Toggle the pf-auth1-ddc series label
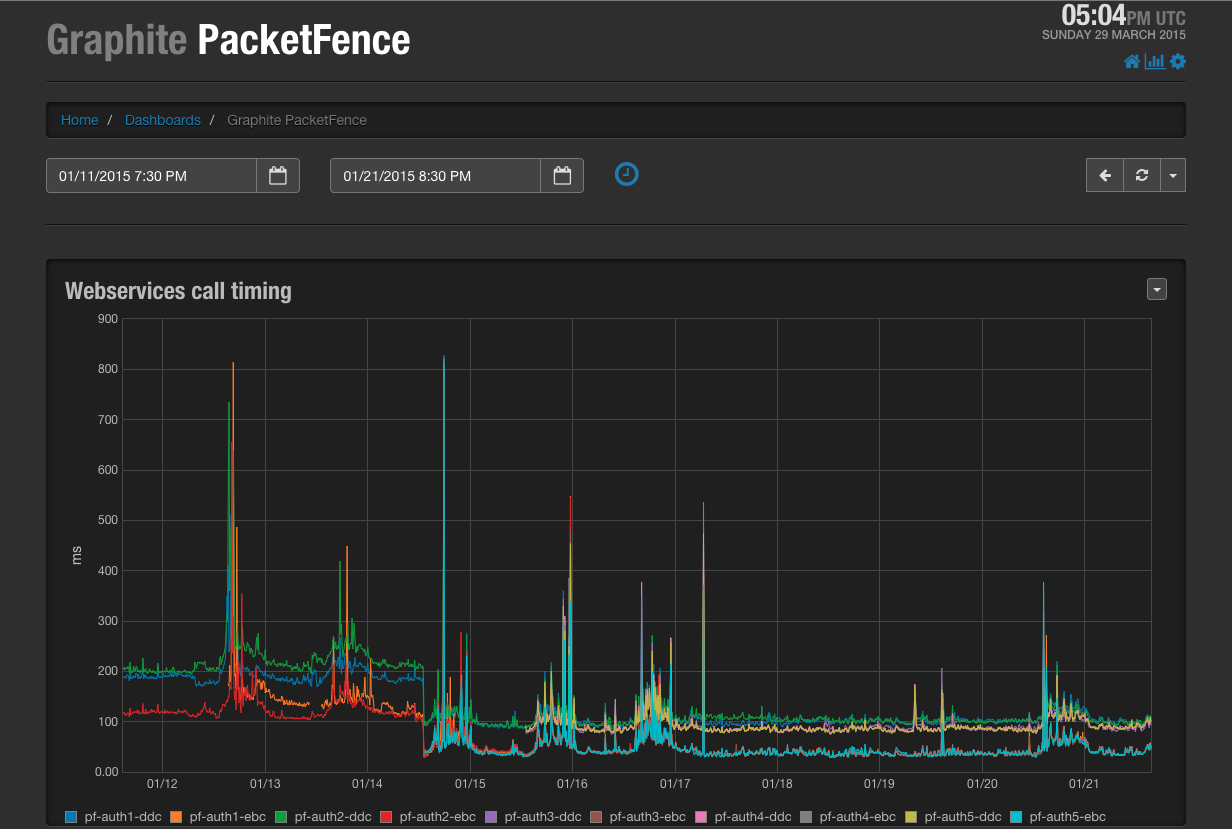The width and height of the screenshot is (1232, 829). [123, 817]
